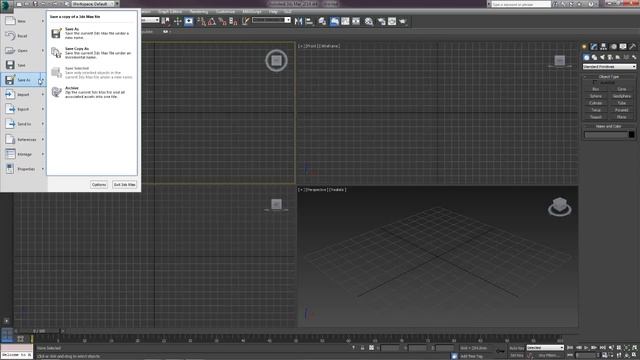Toggle the 3D Snaps button
Screen dimensions: 640x360
tap(202, 21)
